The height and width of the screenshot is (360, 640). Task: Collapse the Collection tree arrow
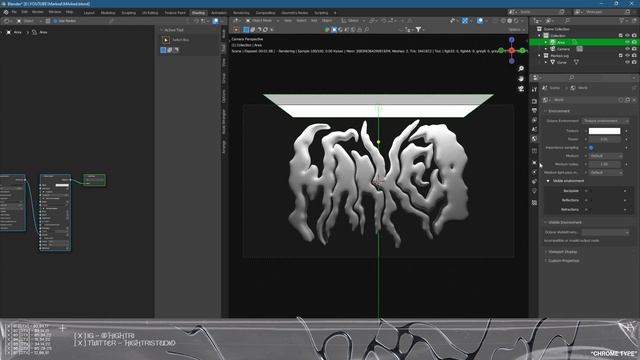tap(539, 36)
